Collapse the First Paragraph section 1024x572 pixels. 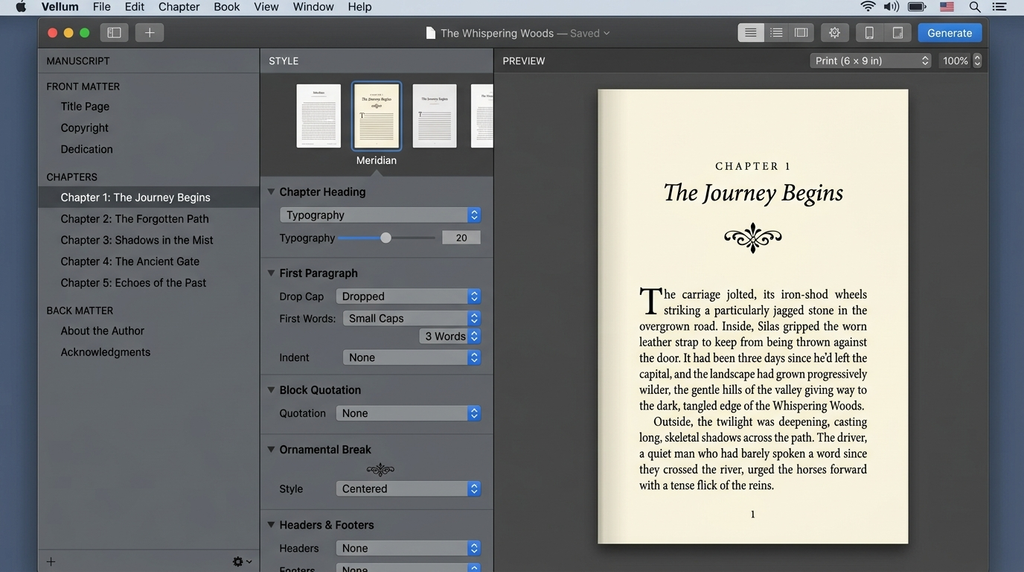coord(271,273)
